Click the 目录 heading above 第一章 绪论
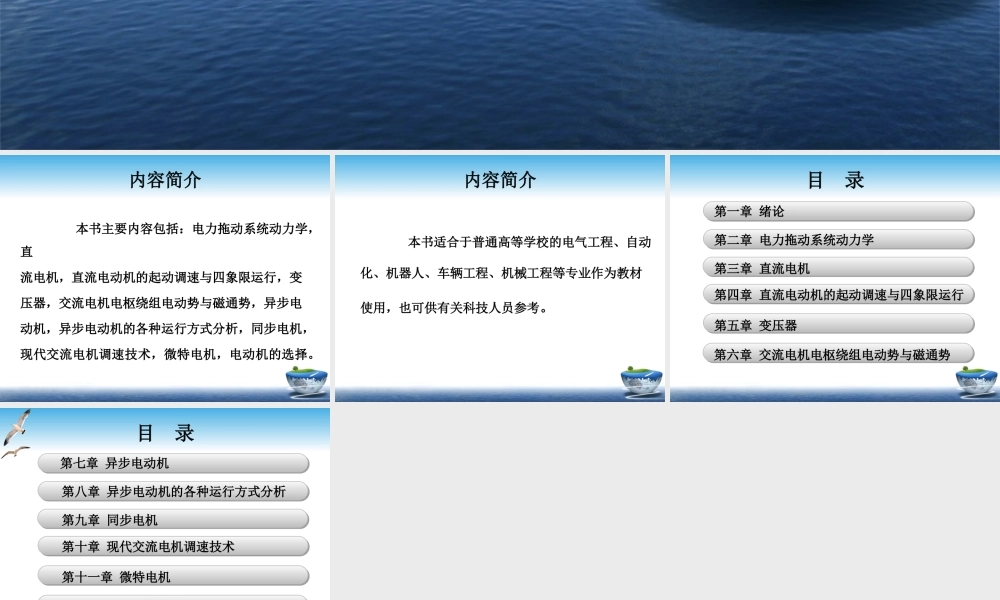This screenshot has width=1000, height=600. coord(835,180)
